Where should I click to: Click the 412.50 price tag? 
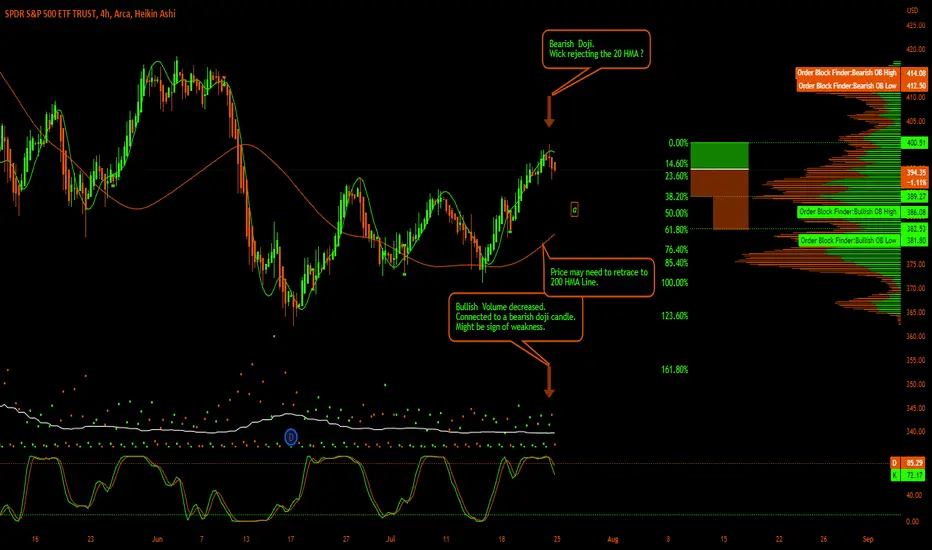click(915, 86)
